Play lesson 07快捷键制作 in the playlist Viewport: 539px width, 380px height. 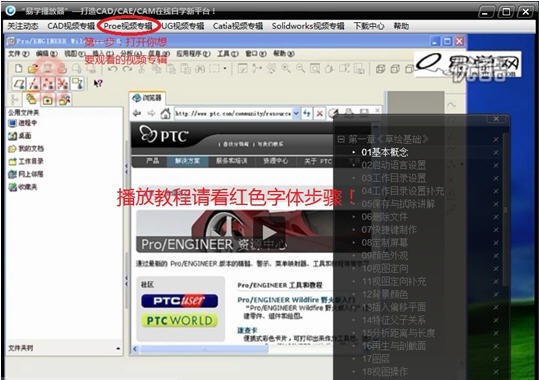[389, 230]
